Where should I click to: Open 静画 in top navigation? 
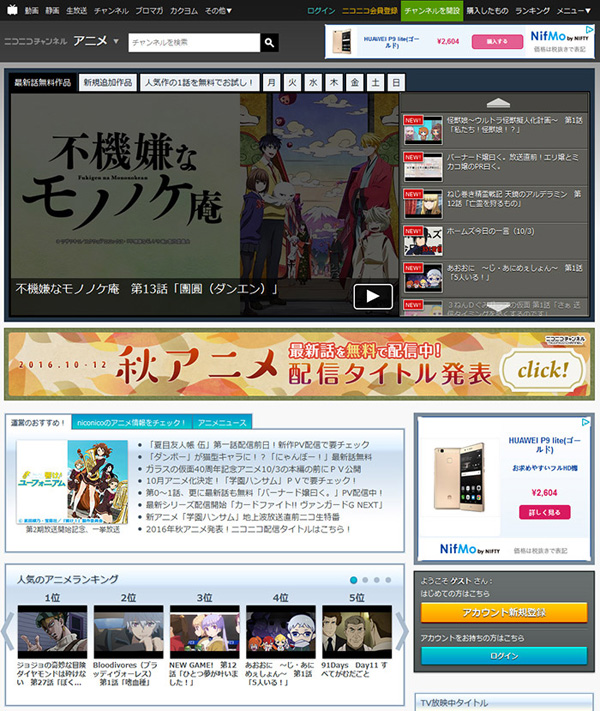point(52,10)
